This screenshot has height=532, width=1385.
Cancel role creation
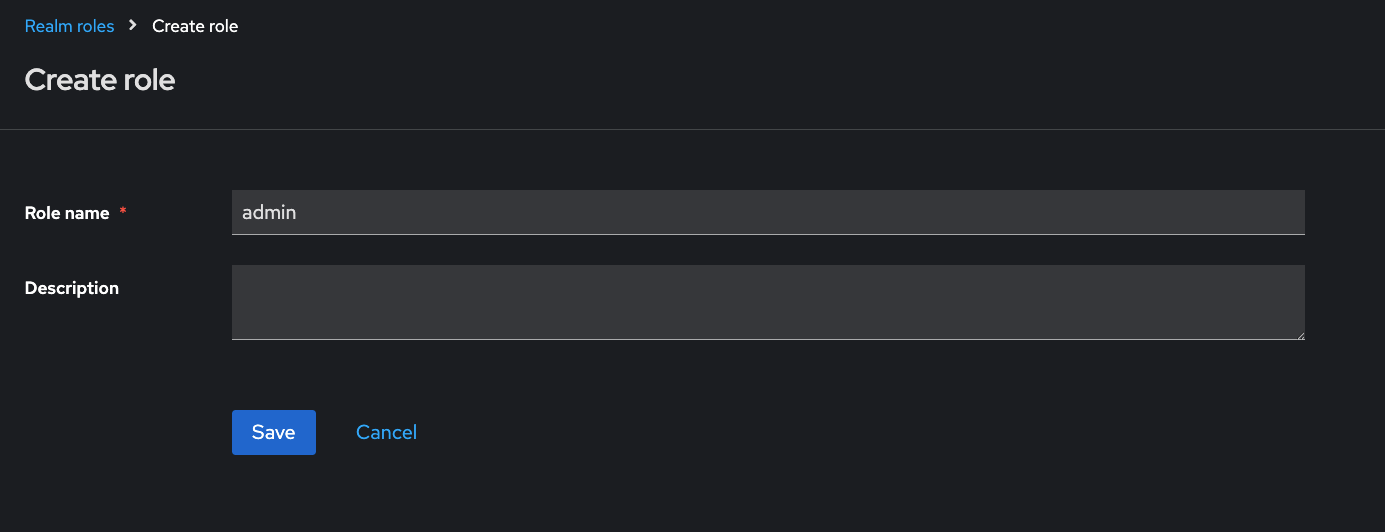coord(386,432)
